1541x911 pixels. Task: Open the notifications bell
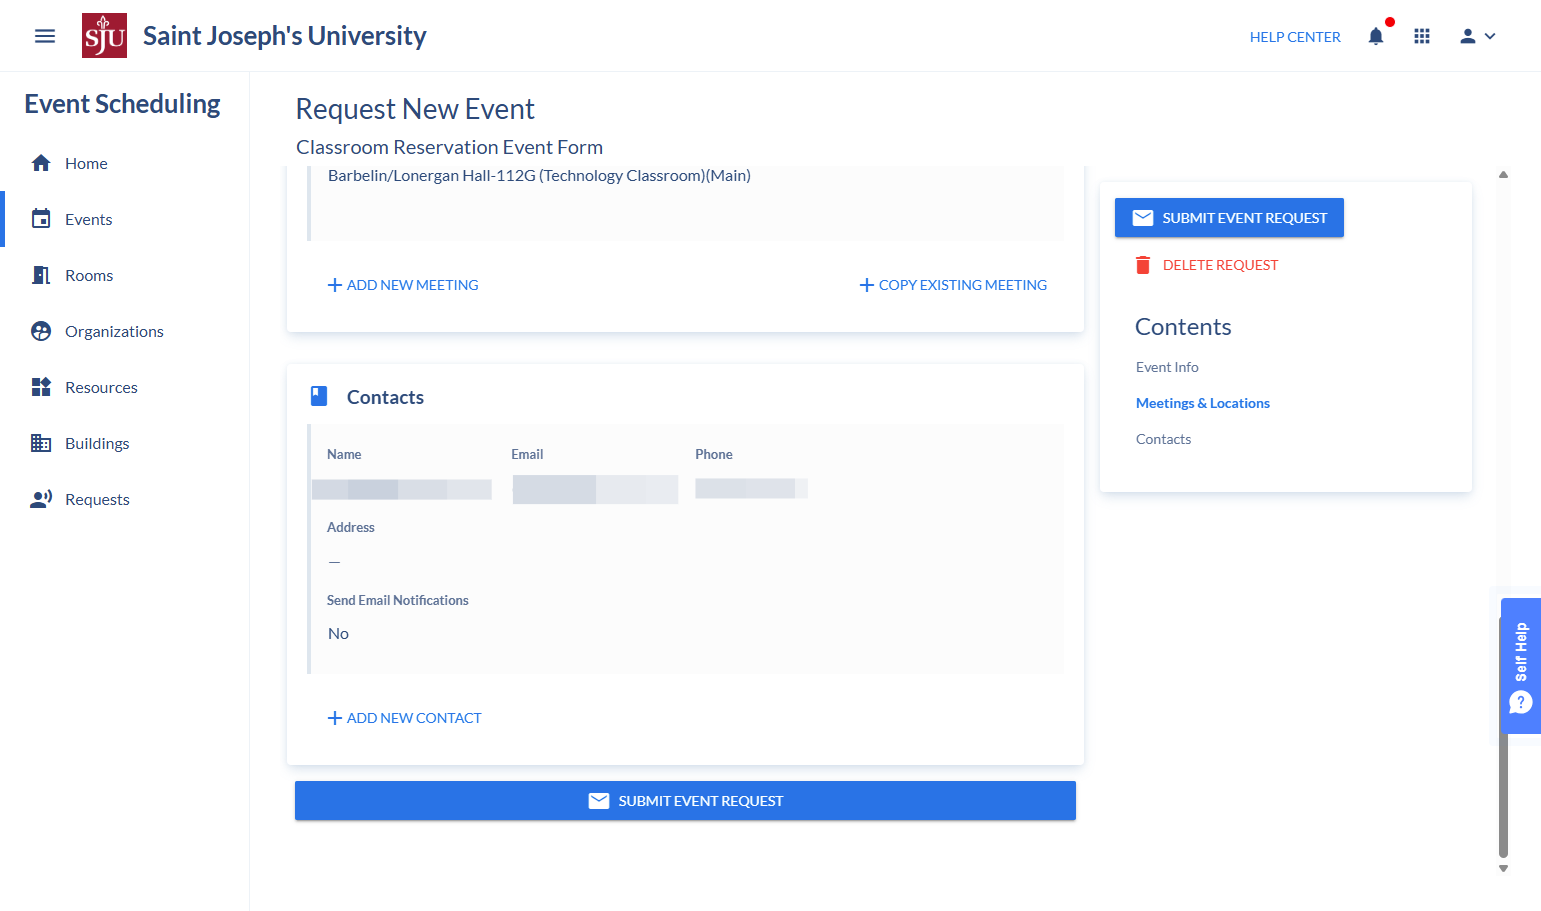coord(1376,36)
